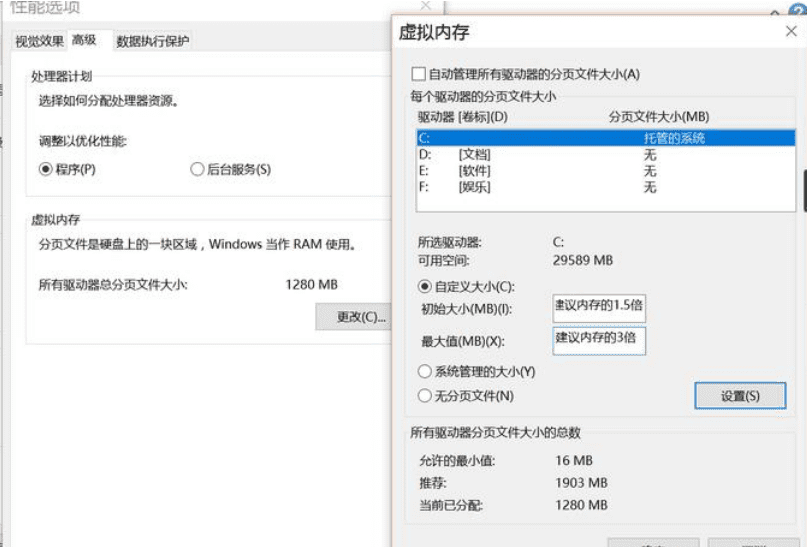Click the 16 MB minimum allowed value
This screenshot has height=547, width=807.
coord(574,461)
